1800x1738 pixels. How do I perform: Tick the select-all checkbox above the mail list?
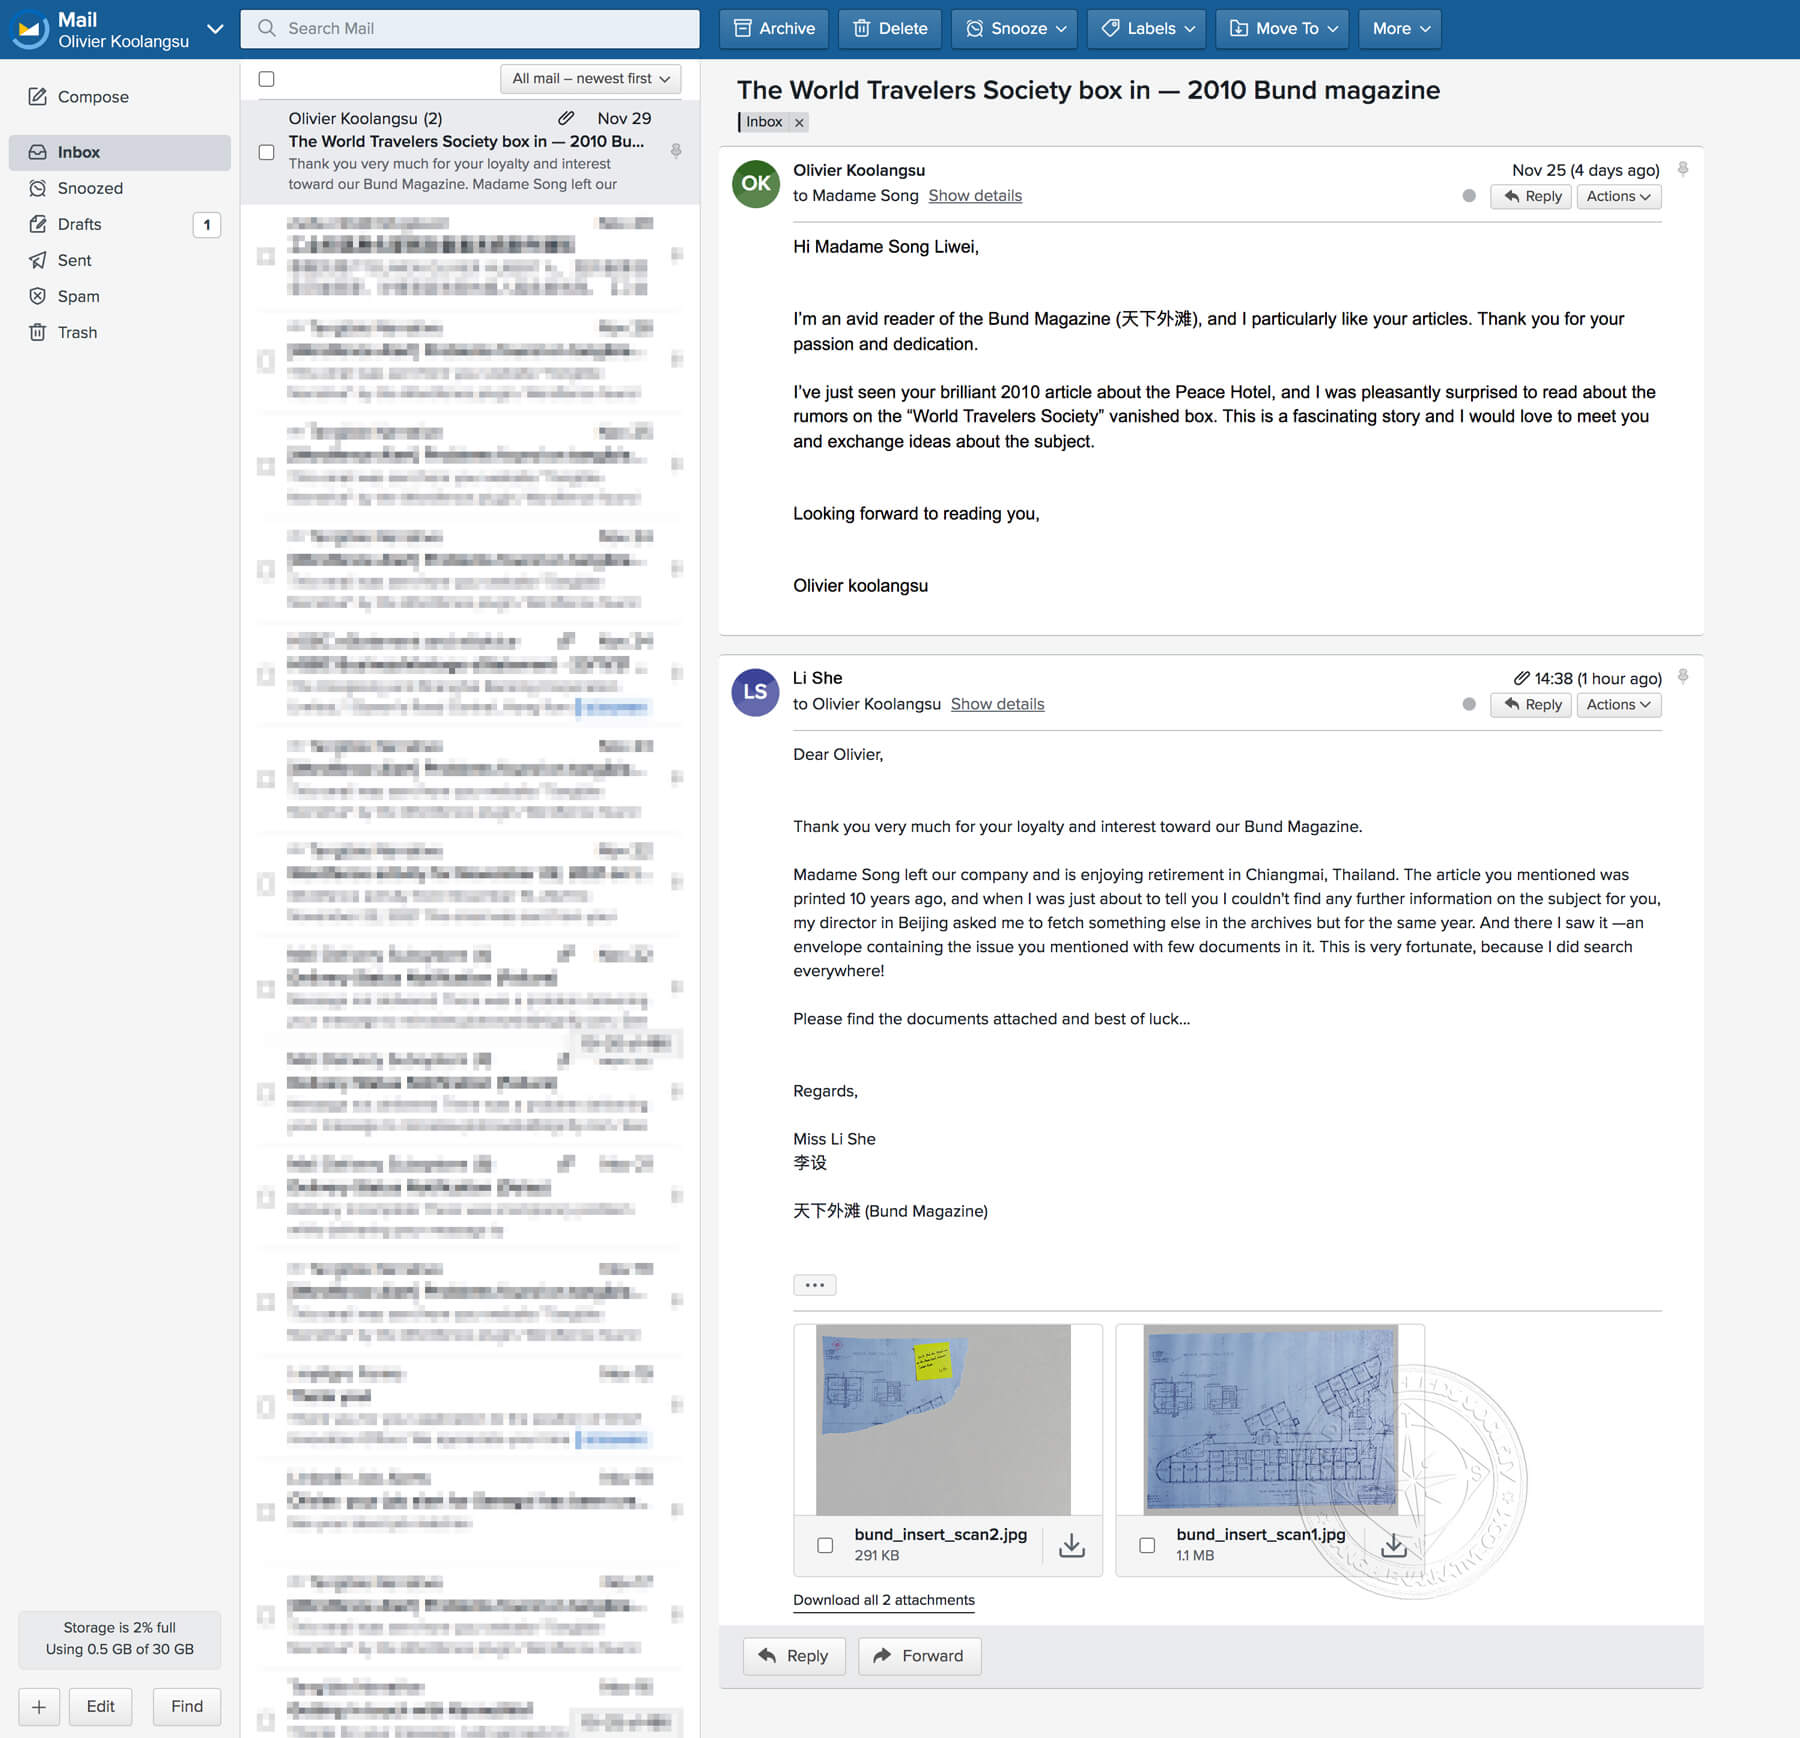coord(266,79)
